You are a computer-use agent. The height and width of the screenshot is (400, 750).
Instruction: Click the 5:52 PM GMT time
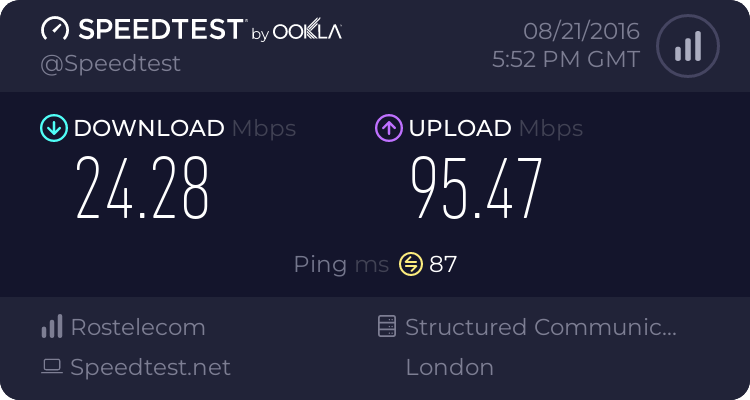point(566,60)
